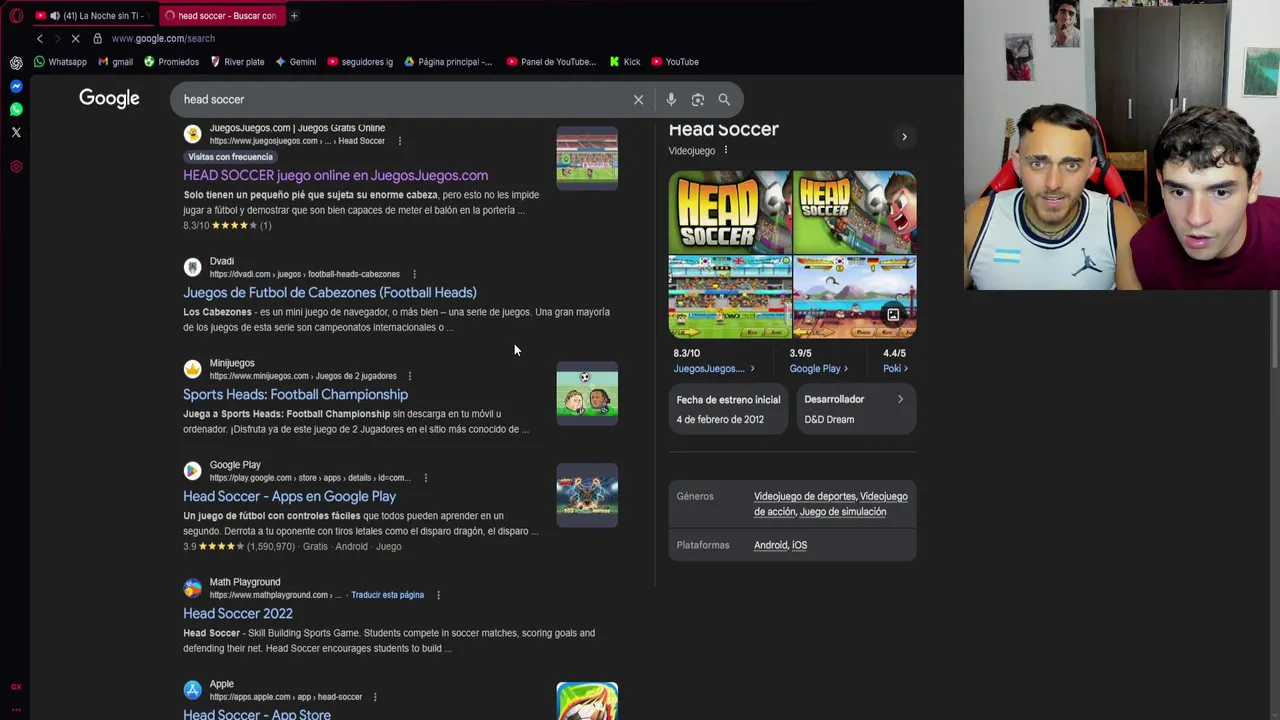Mute the La Noche sin Ti tab audio

(55, 16)
